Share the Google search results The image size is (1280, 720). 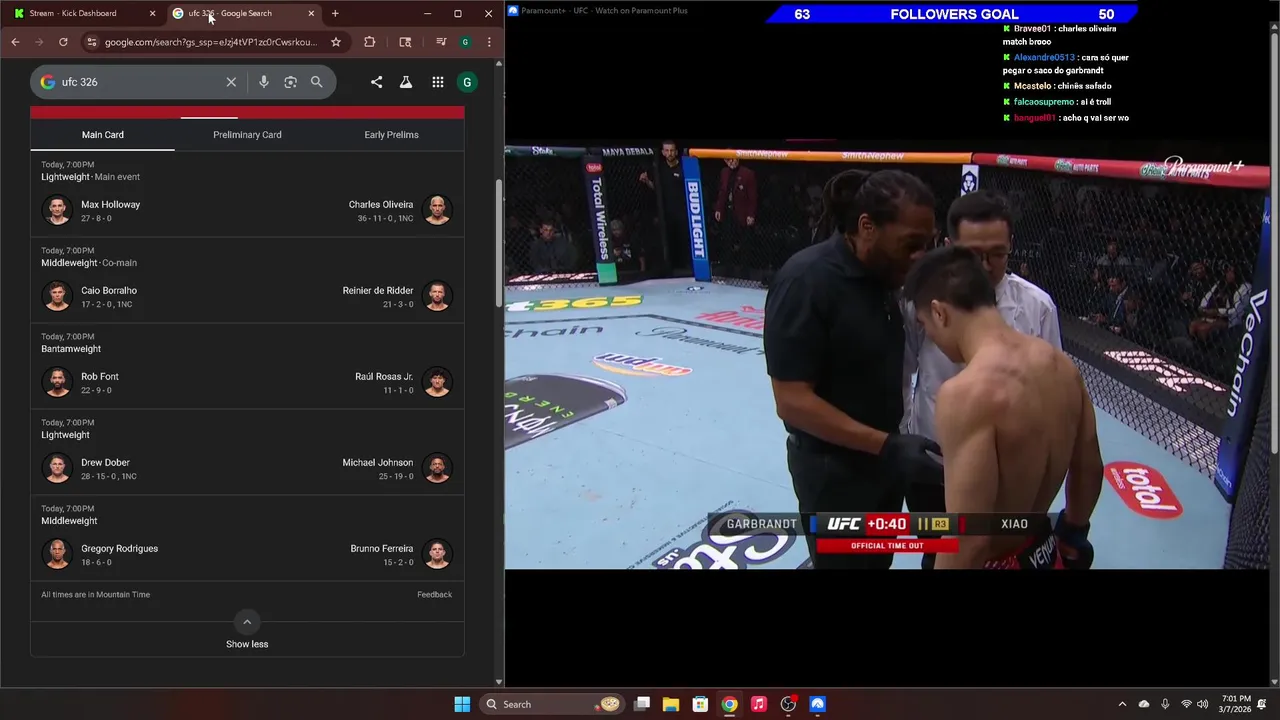tap(376, 82)
